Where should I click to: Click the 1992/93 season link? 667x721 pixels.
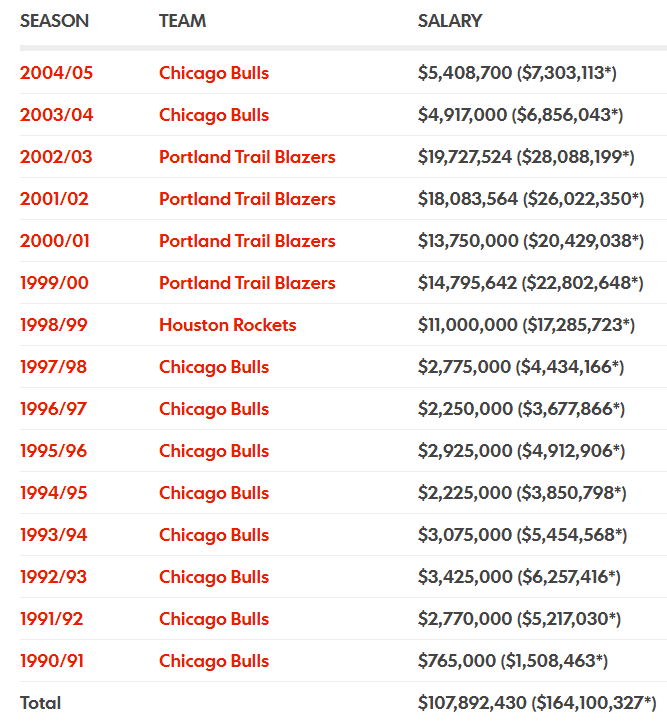point(53,577)
